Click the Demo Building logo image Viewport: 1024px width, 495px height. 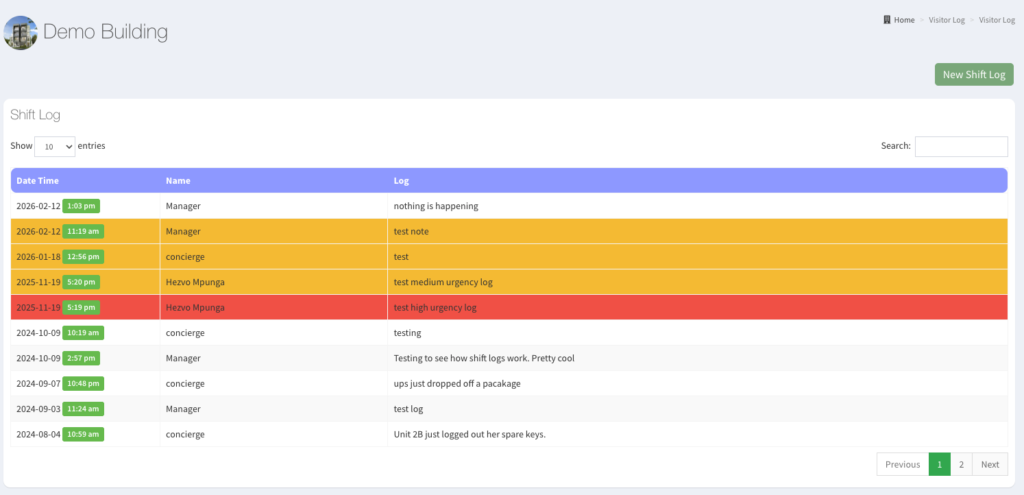point(20,33)
